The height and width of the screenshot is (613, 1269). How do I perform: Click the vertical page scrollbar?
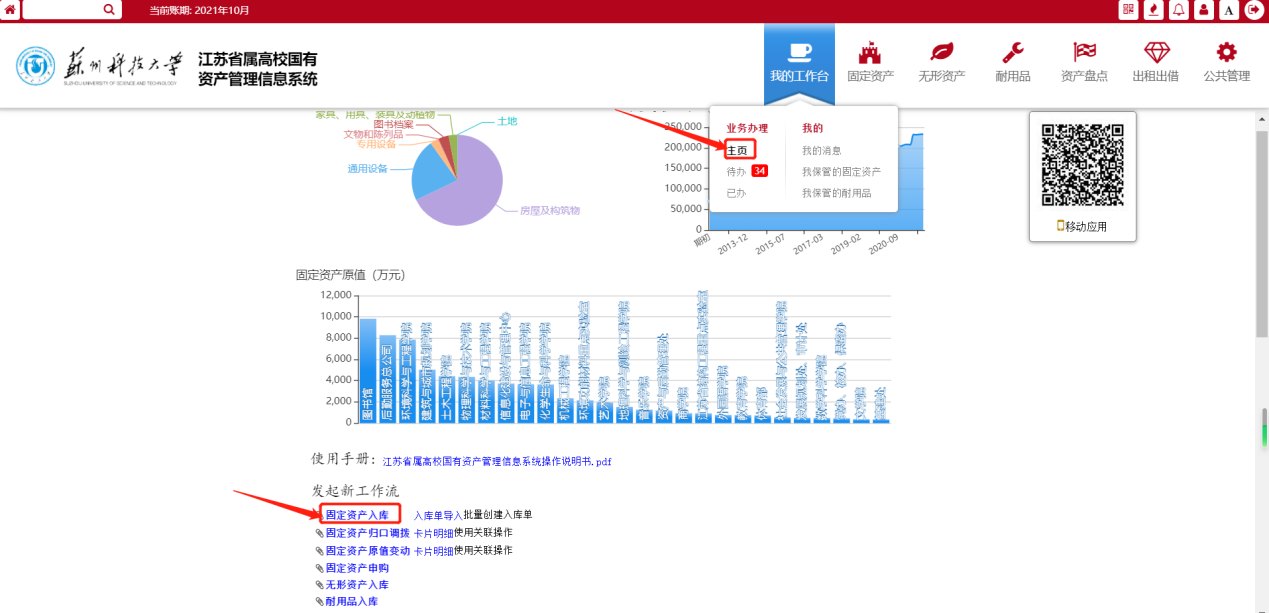[x=1262, y=300]
